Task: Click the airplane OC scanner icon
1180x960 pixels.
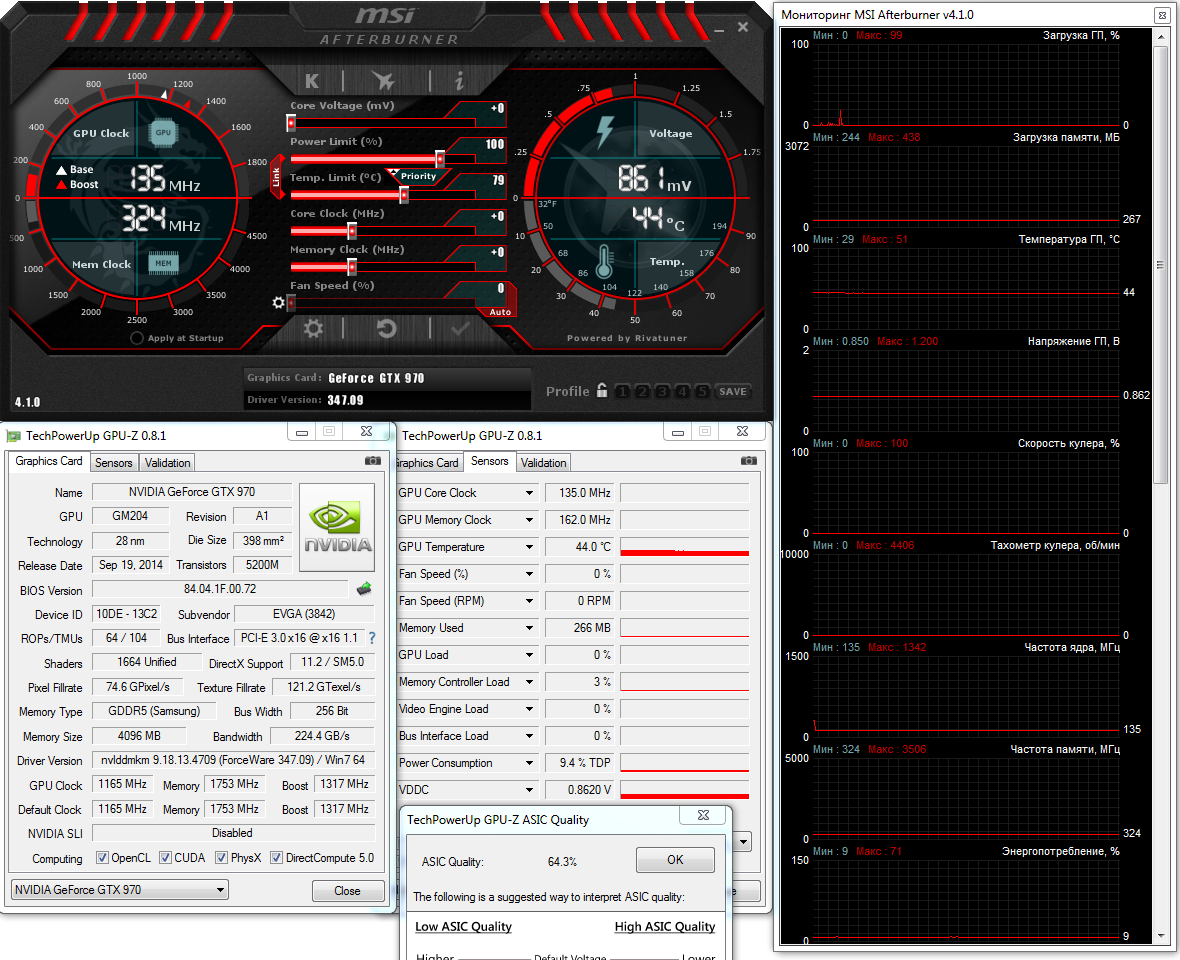Action: 383,81
